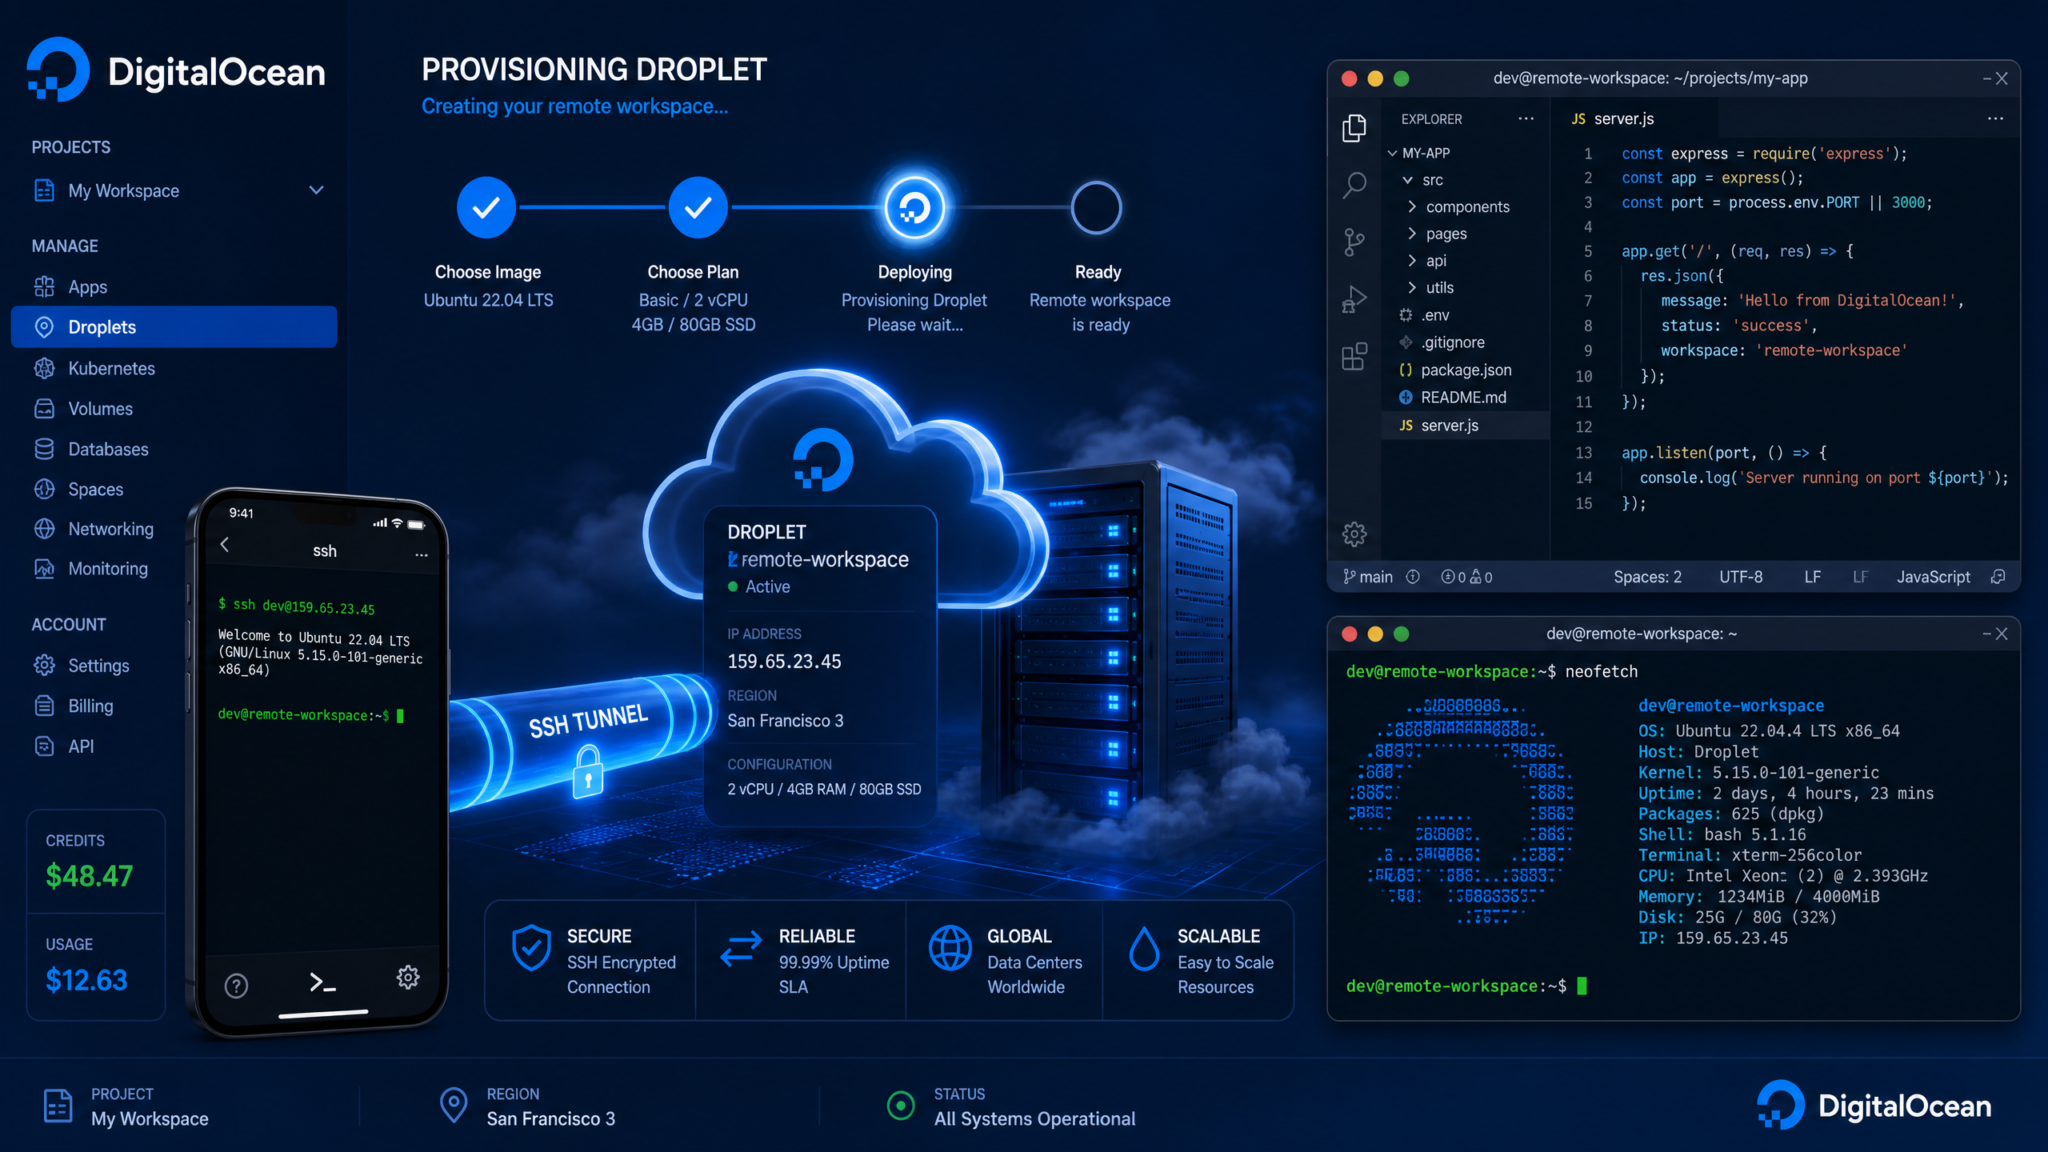Open Run and Debug icon in activity bar
This screenshot has height=1152, width=2048.
click(x=1354, y=299)
